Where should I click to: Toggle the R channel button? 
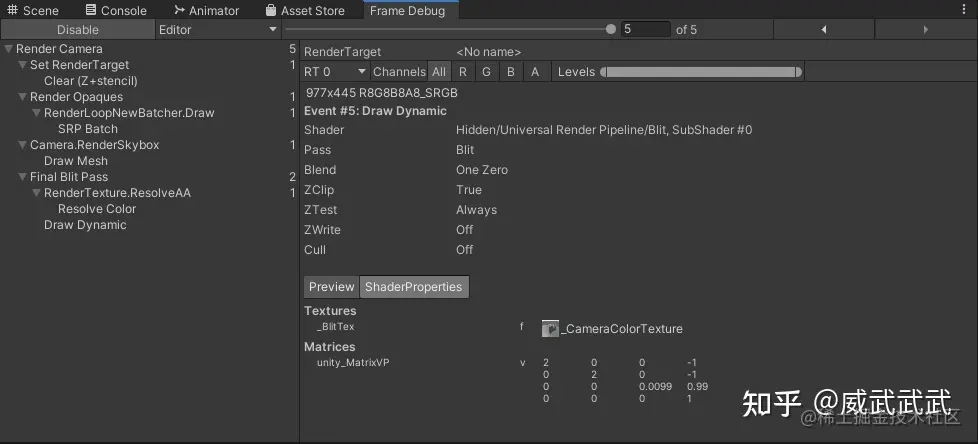coord(463,72)
